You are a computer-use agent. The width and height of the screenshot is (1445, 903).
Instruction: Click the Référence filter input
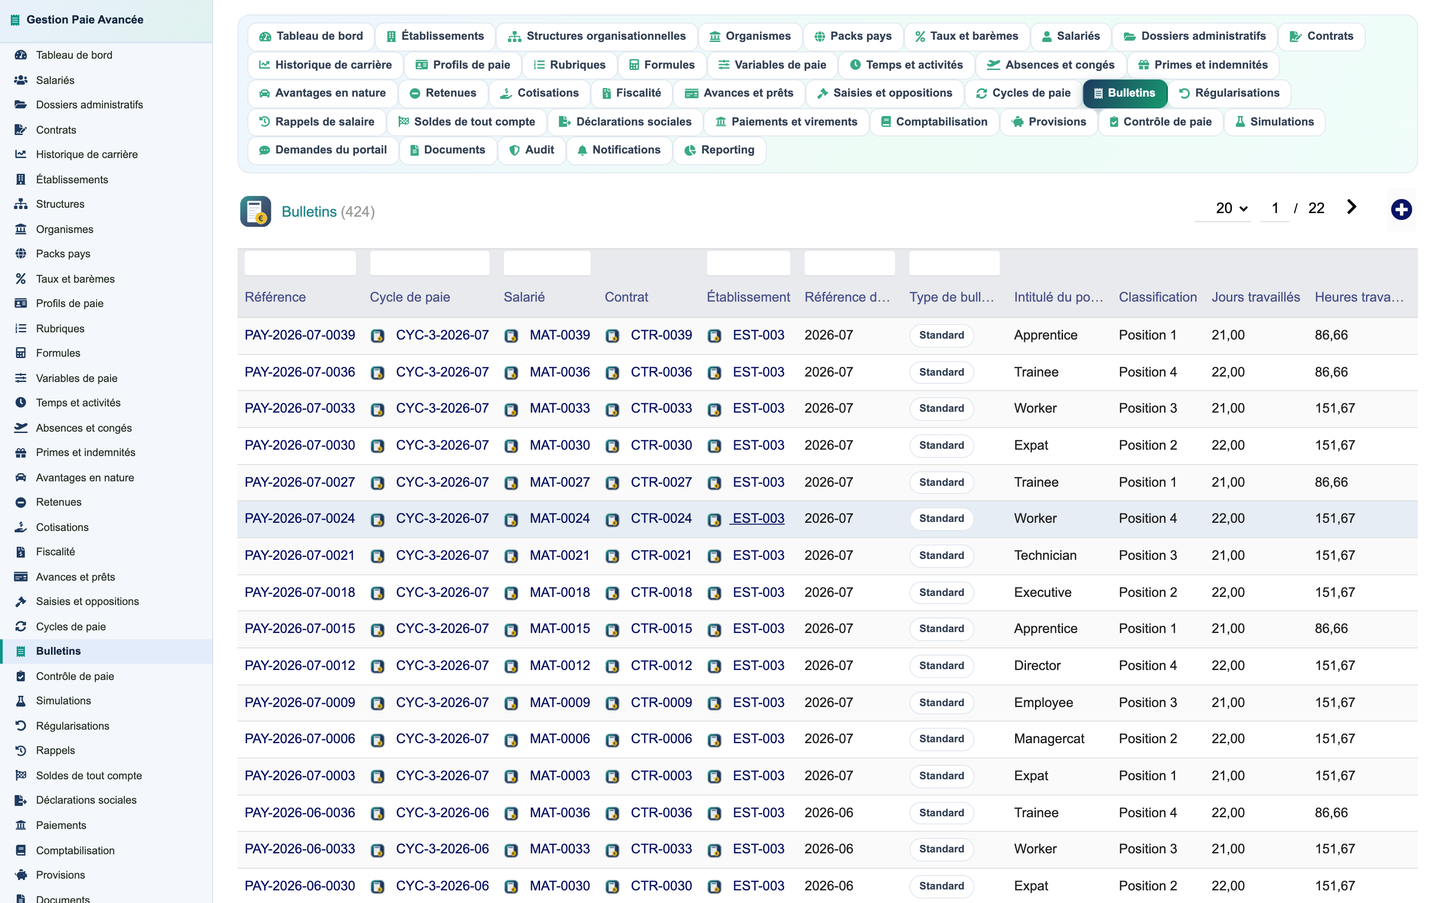coord(300,263)
